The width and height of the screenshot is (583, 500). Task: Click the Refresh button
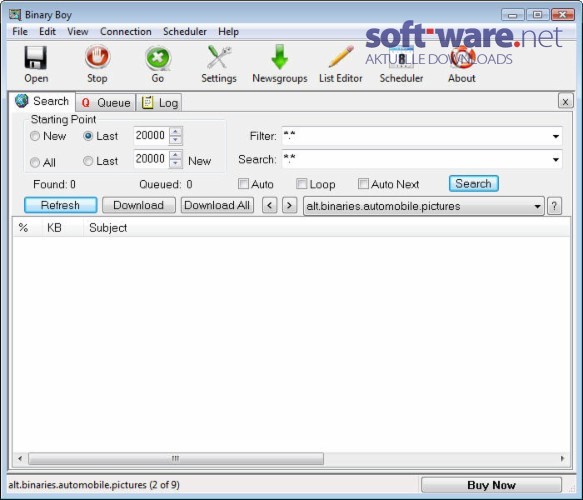click(61, 205)
